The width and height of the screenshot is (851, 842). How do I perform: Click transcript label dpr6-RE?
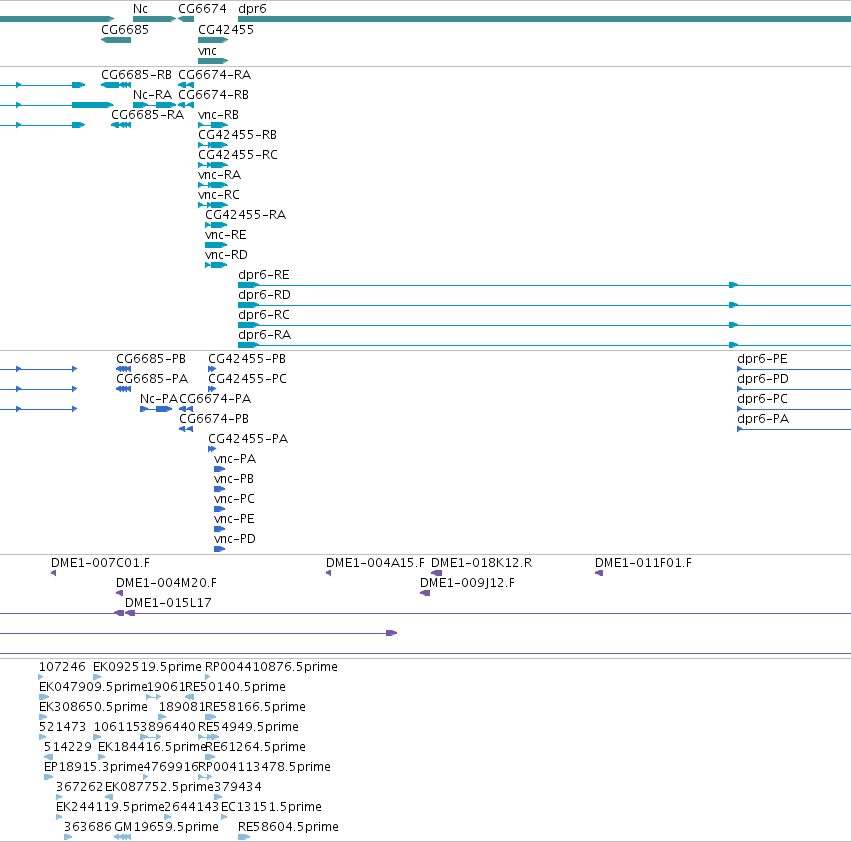pos(264,275)
